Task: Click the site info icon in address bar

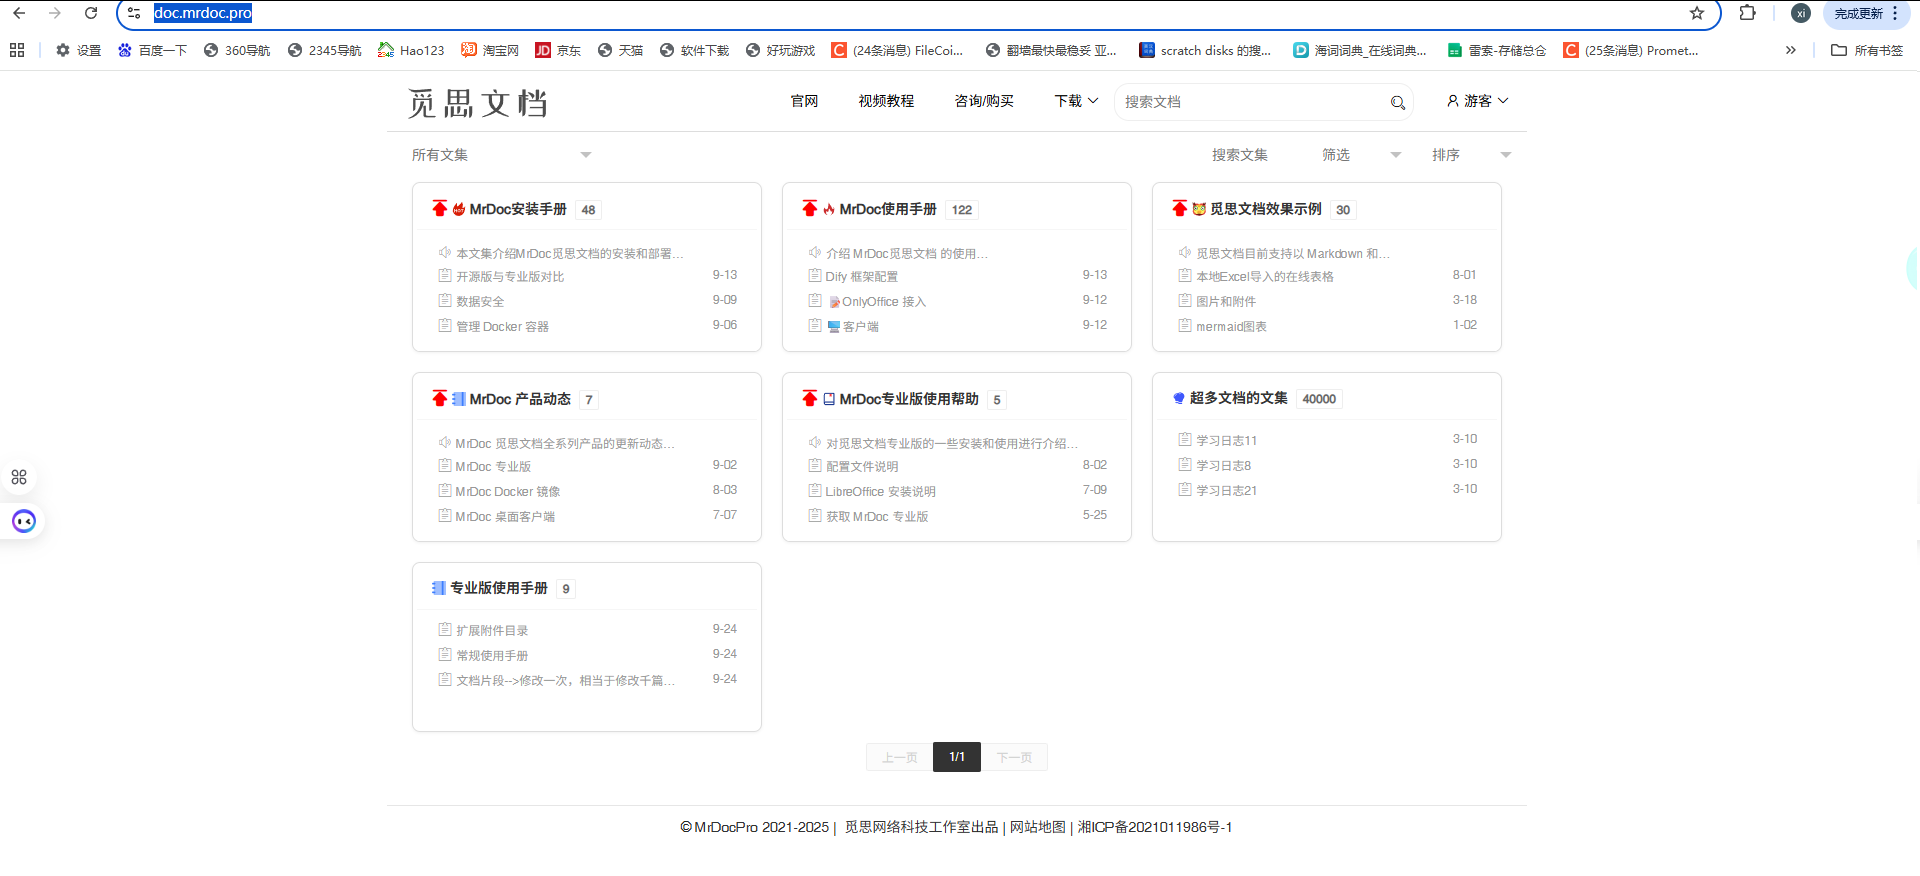Action: (134, 13)
